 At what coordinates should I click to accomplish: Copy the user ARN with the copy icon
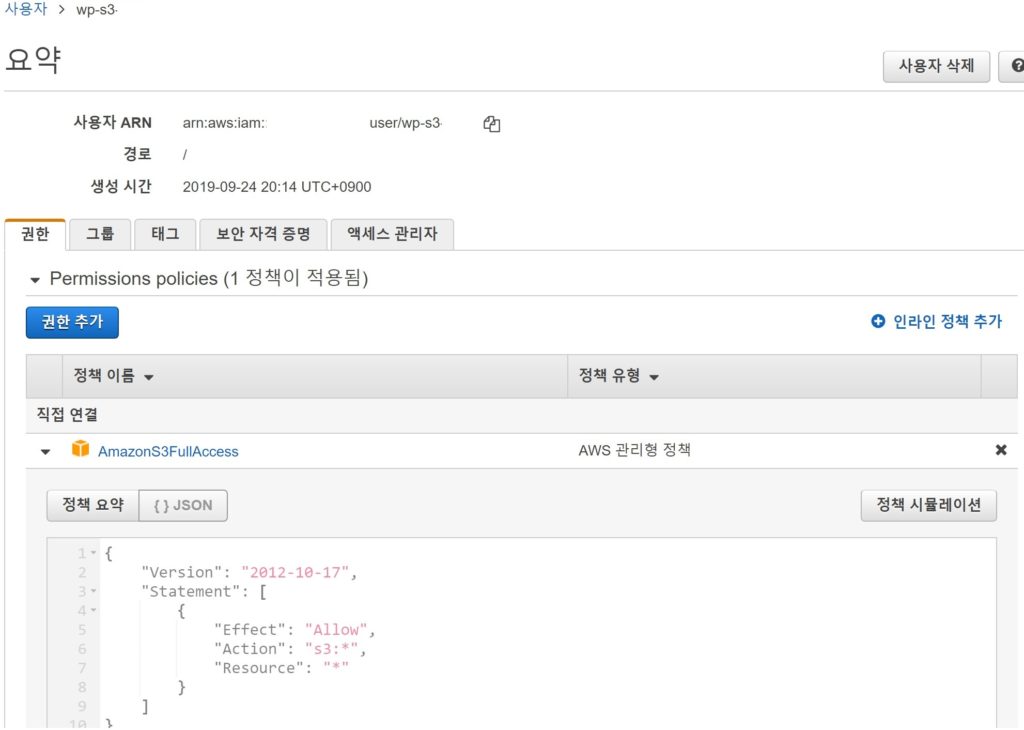[x=491, y=124]
